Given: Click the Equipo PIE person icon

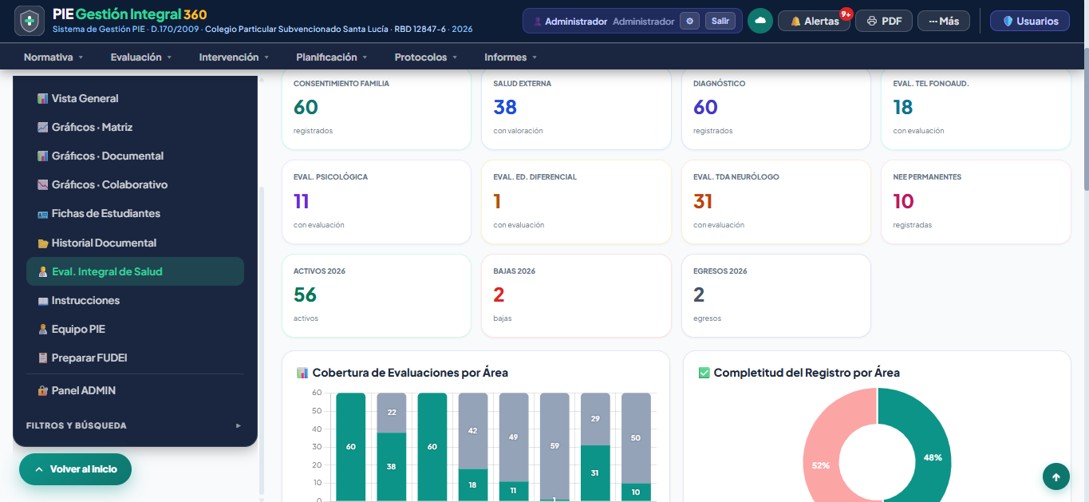Looking at the screenshot, I should coord(43,329).
